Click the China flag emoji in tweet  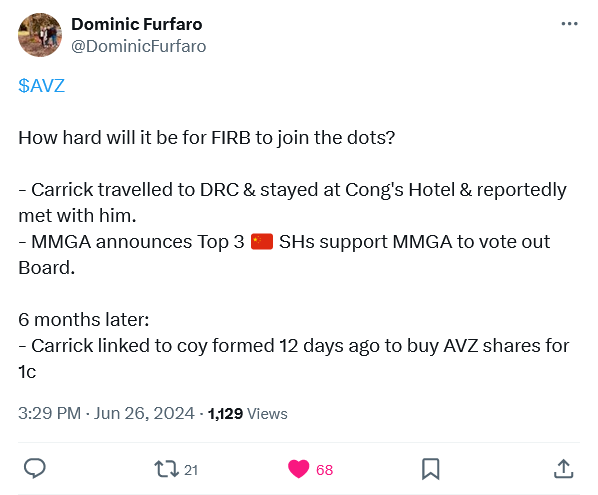(x=262, y=242)
